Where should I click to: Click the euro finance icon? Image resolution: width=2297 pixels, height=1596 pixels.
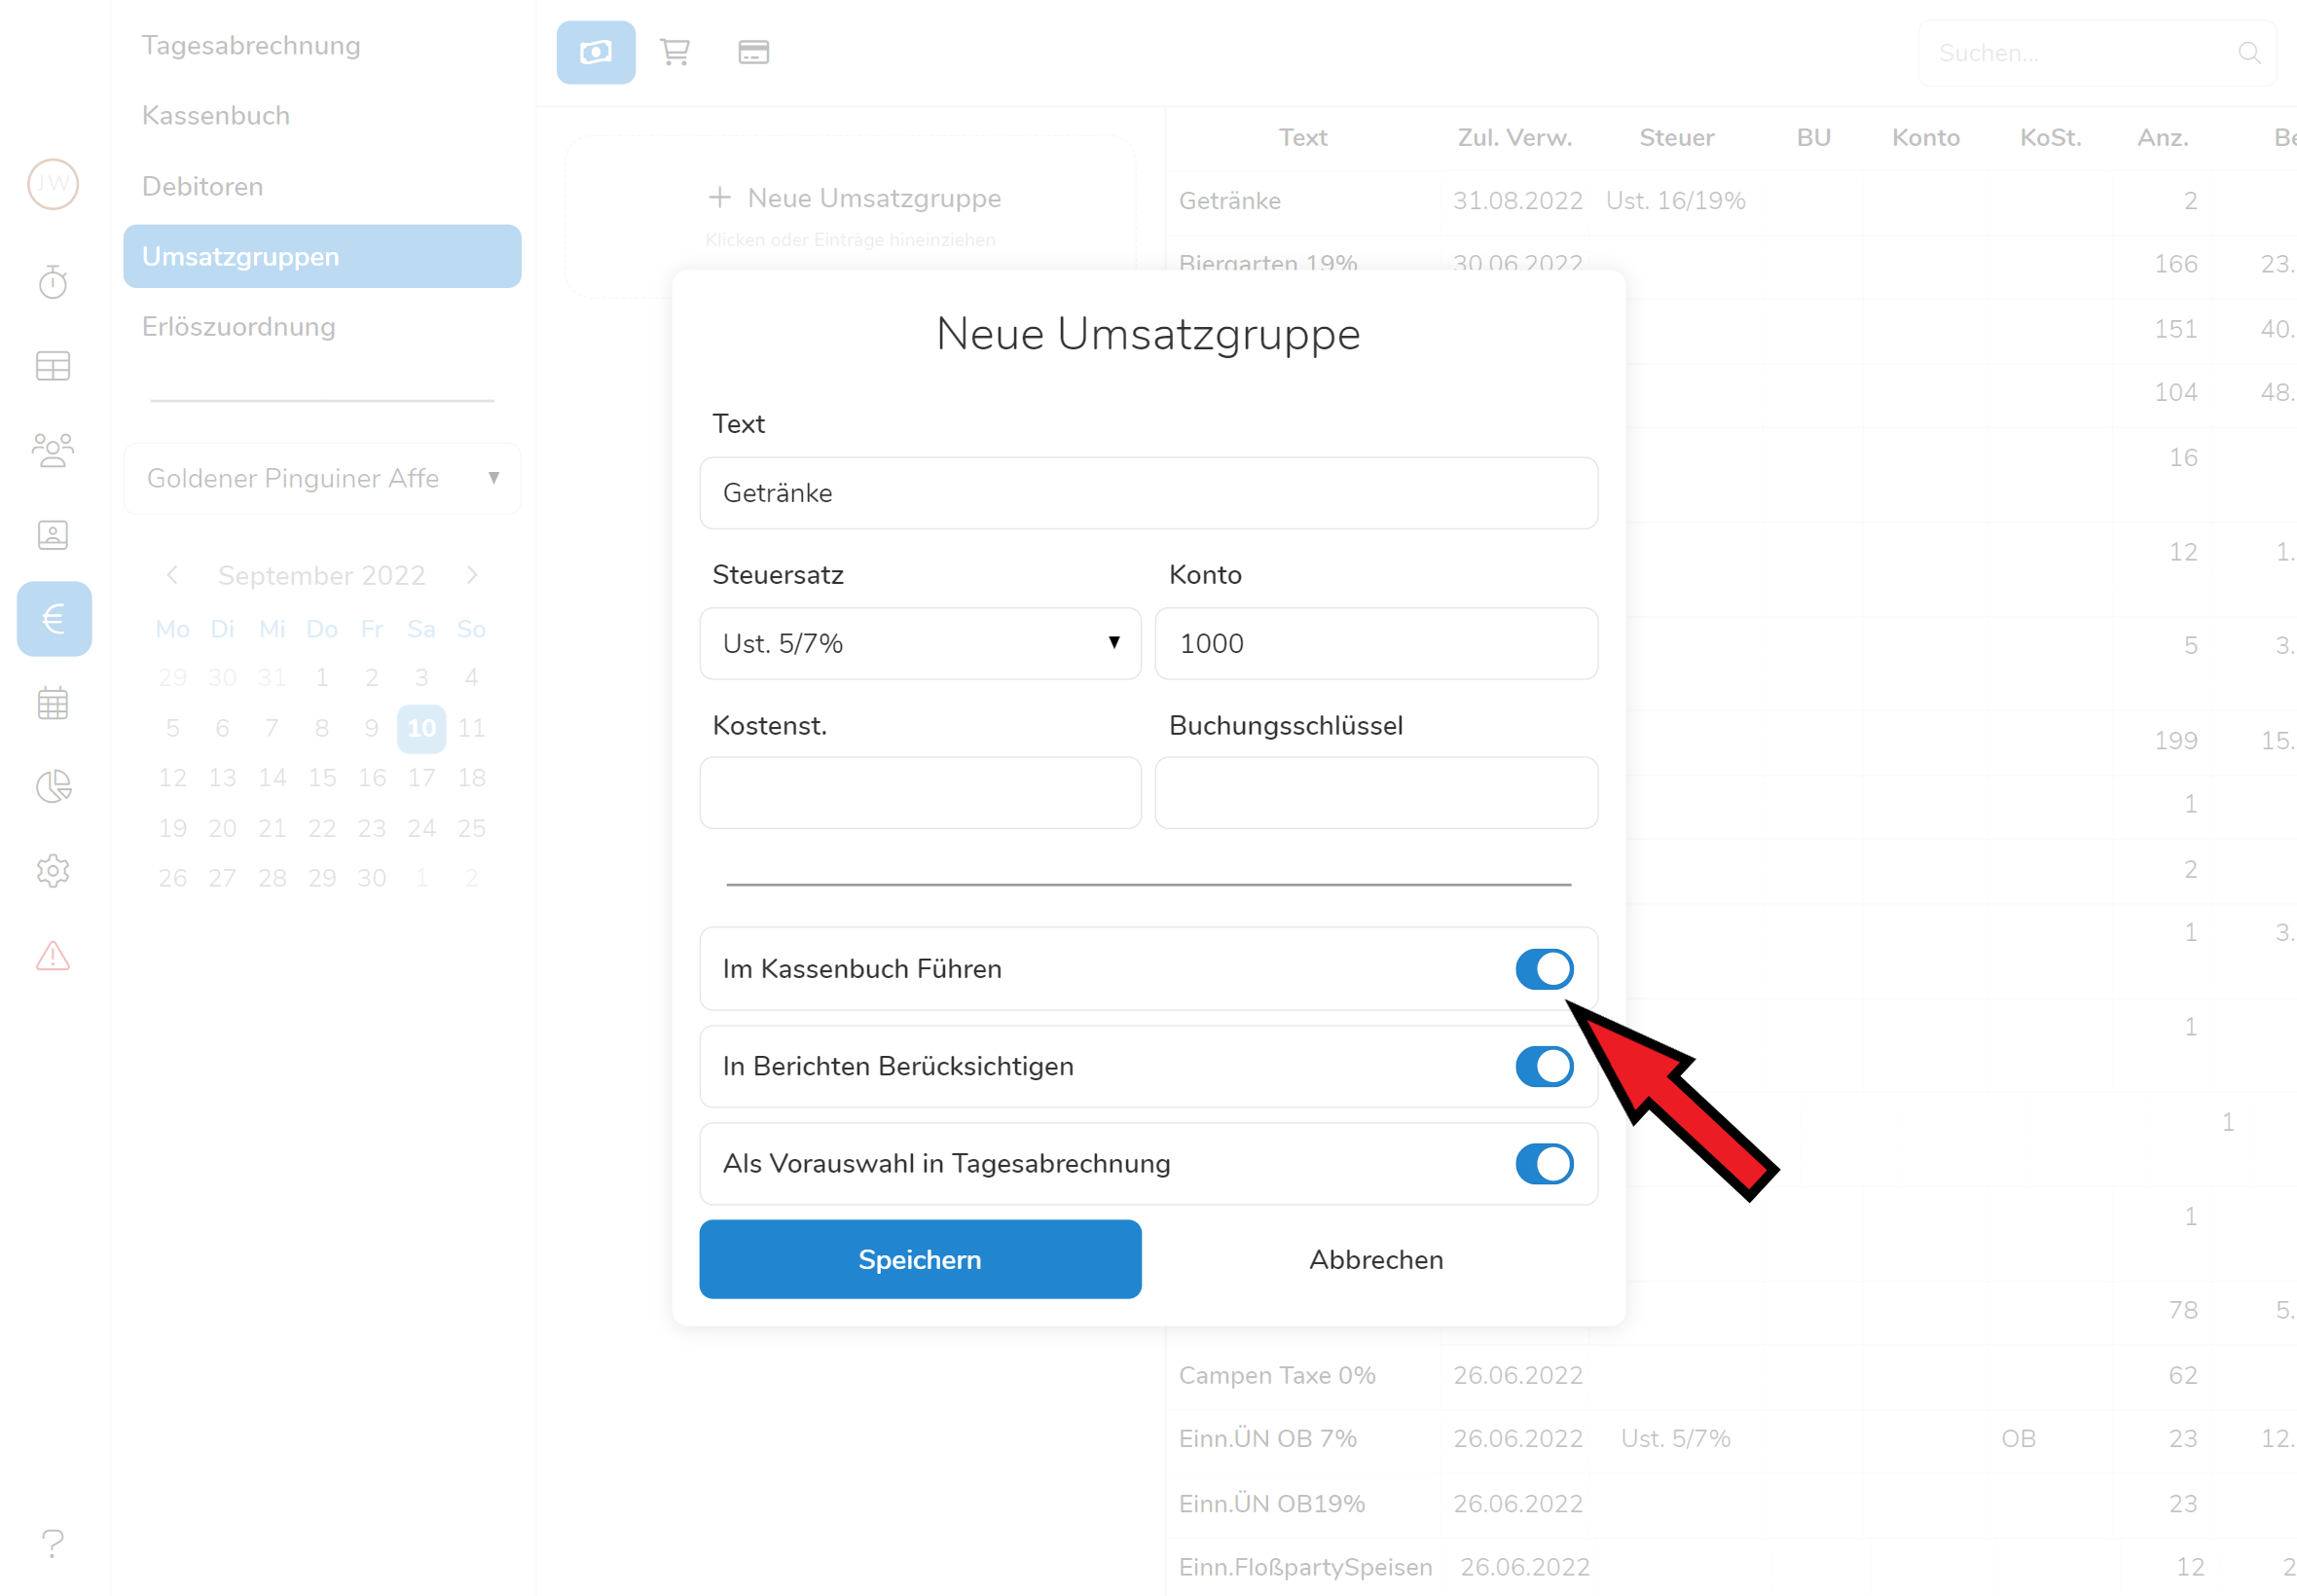tap(54, 619)
